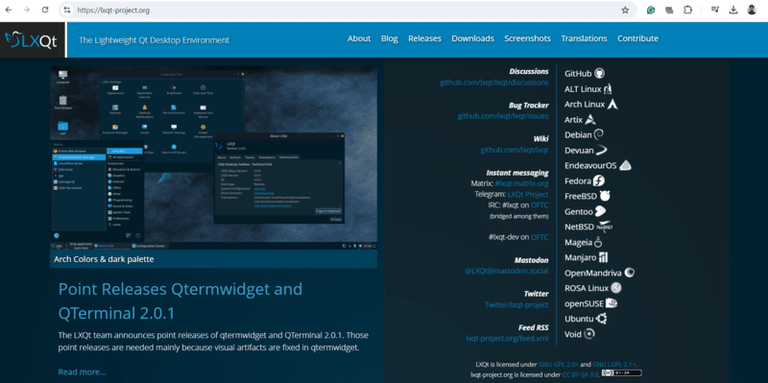The height and width of the screenshot is (383, 768).
Task: Click the EndeavourOS logo icon
Action: (625, 166)
